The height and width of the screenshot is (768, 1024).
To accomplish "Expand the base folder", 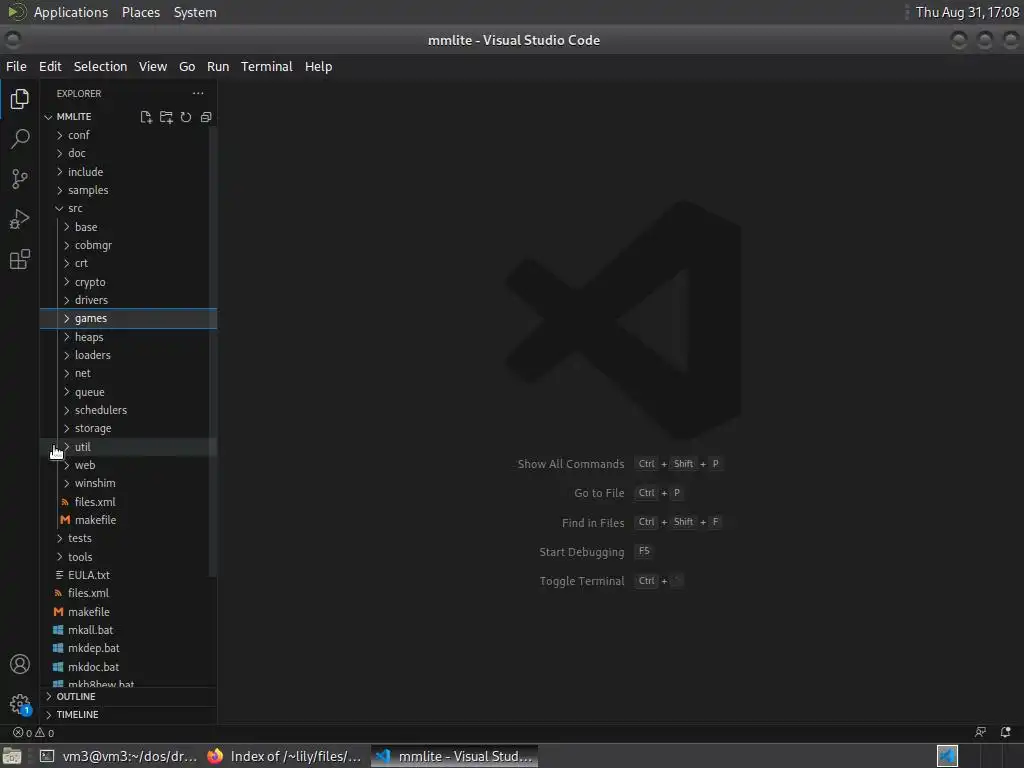I will click(x=128, y=227).
